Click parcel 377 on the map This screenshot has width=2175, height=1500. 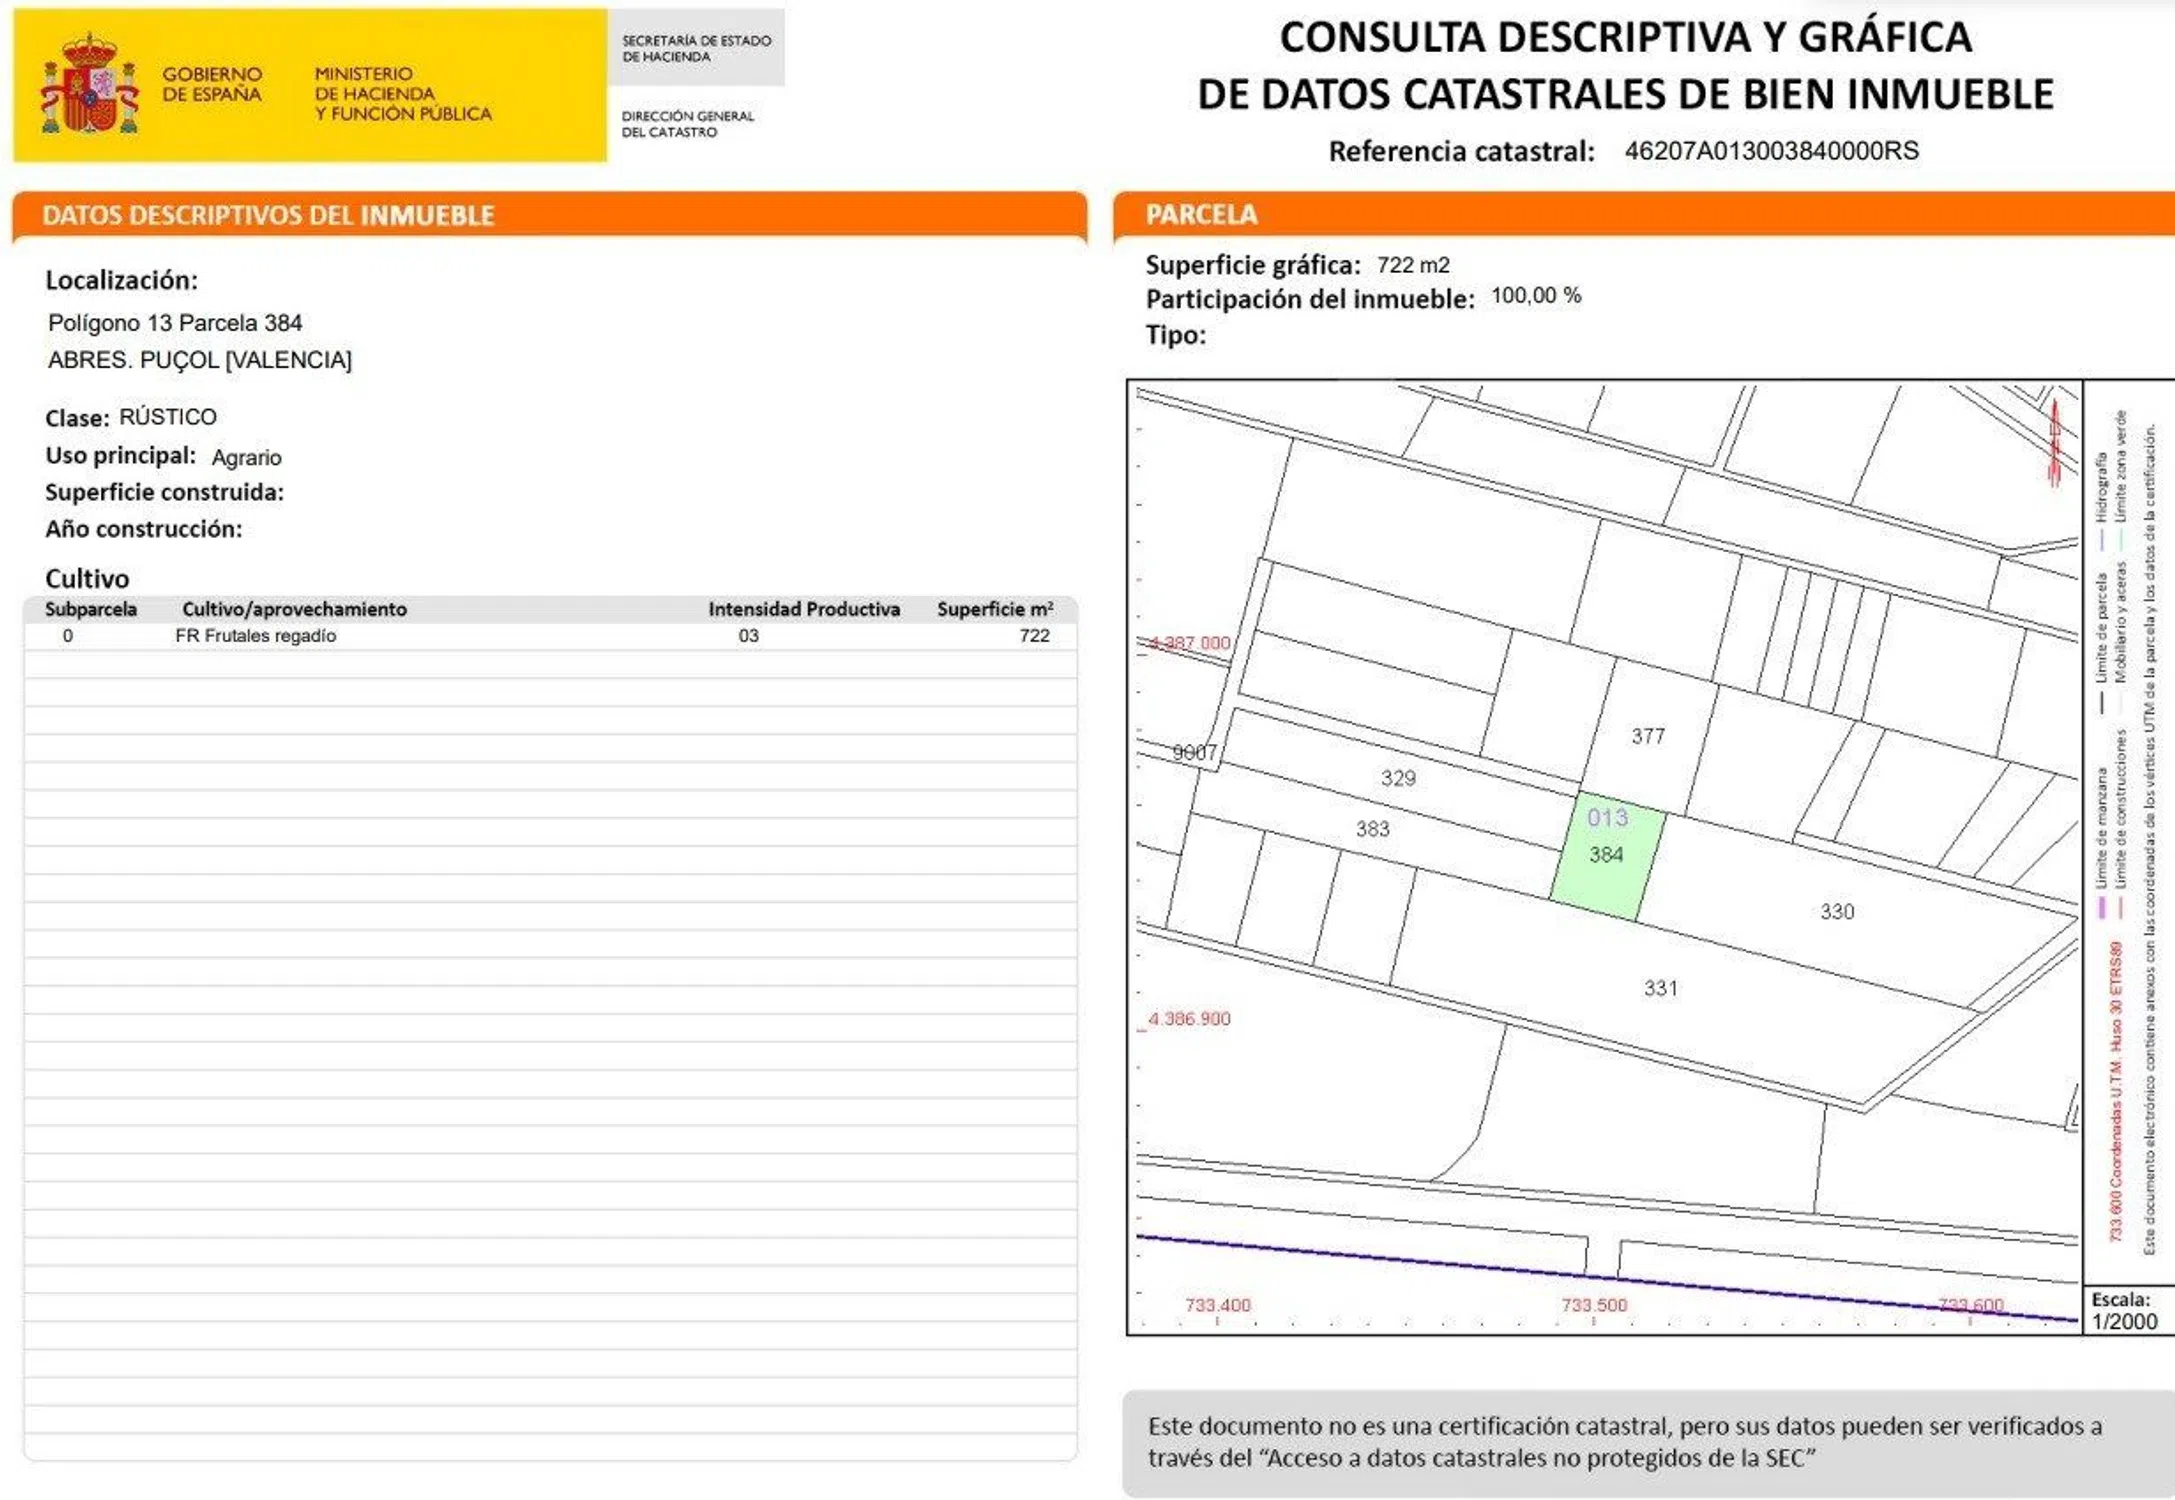[1648, 736]
